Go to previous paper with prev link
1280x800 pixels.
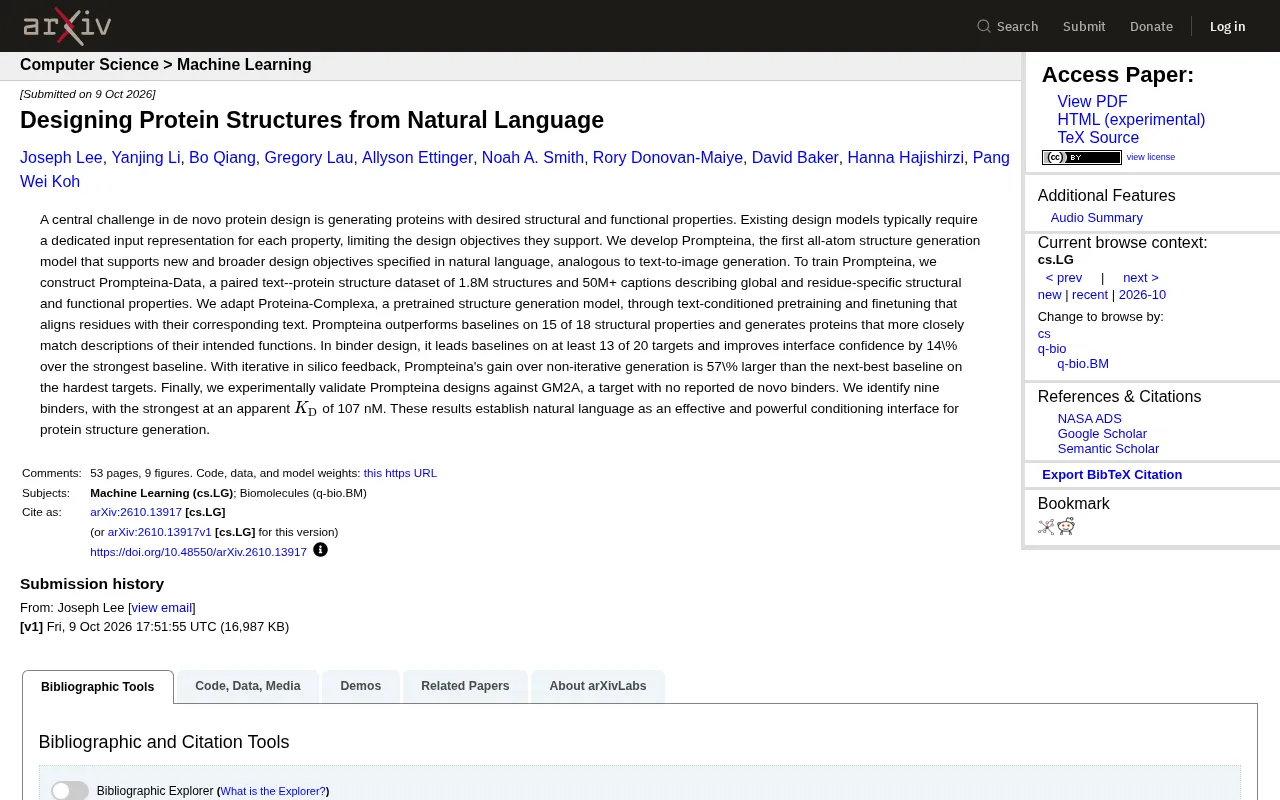click(x=1064, y=278)
